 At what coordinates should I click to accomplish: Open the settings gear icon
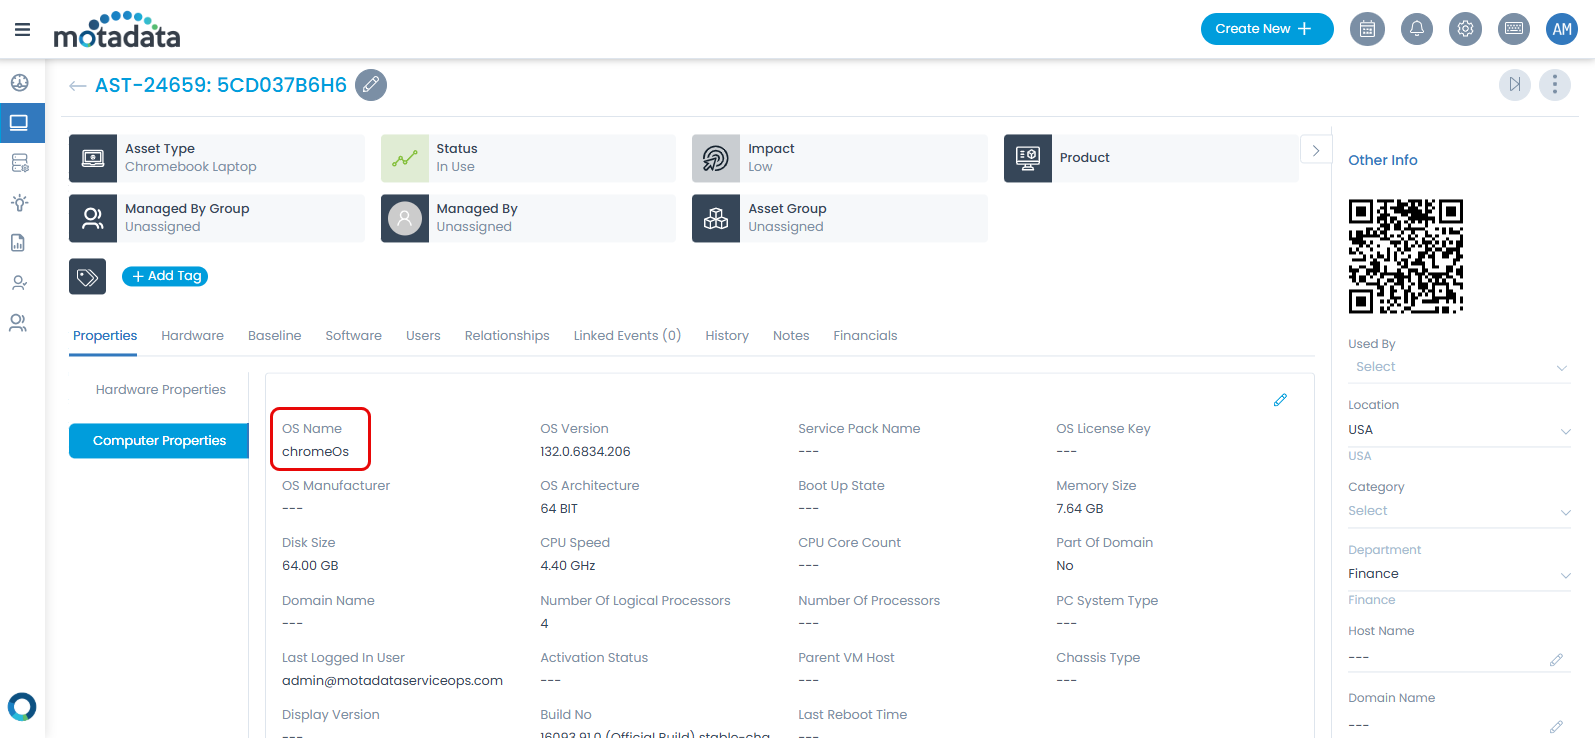coord(1465,29)
